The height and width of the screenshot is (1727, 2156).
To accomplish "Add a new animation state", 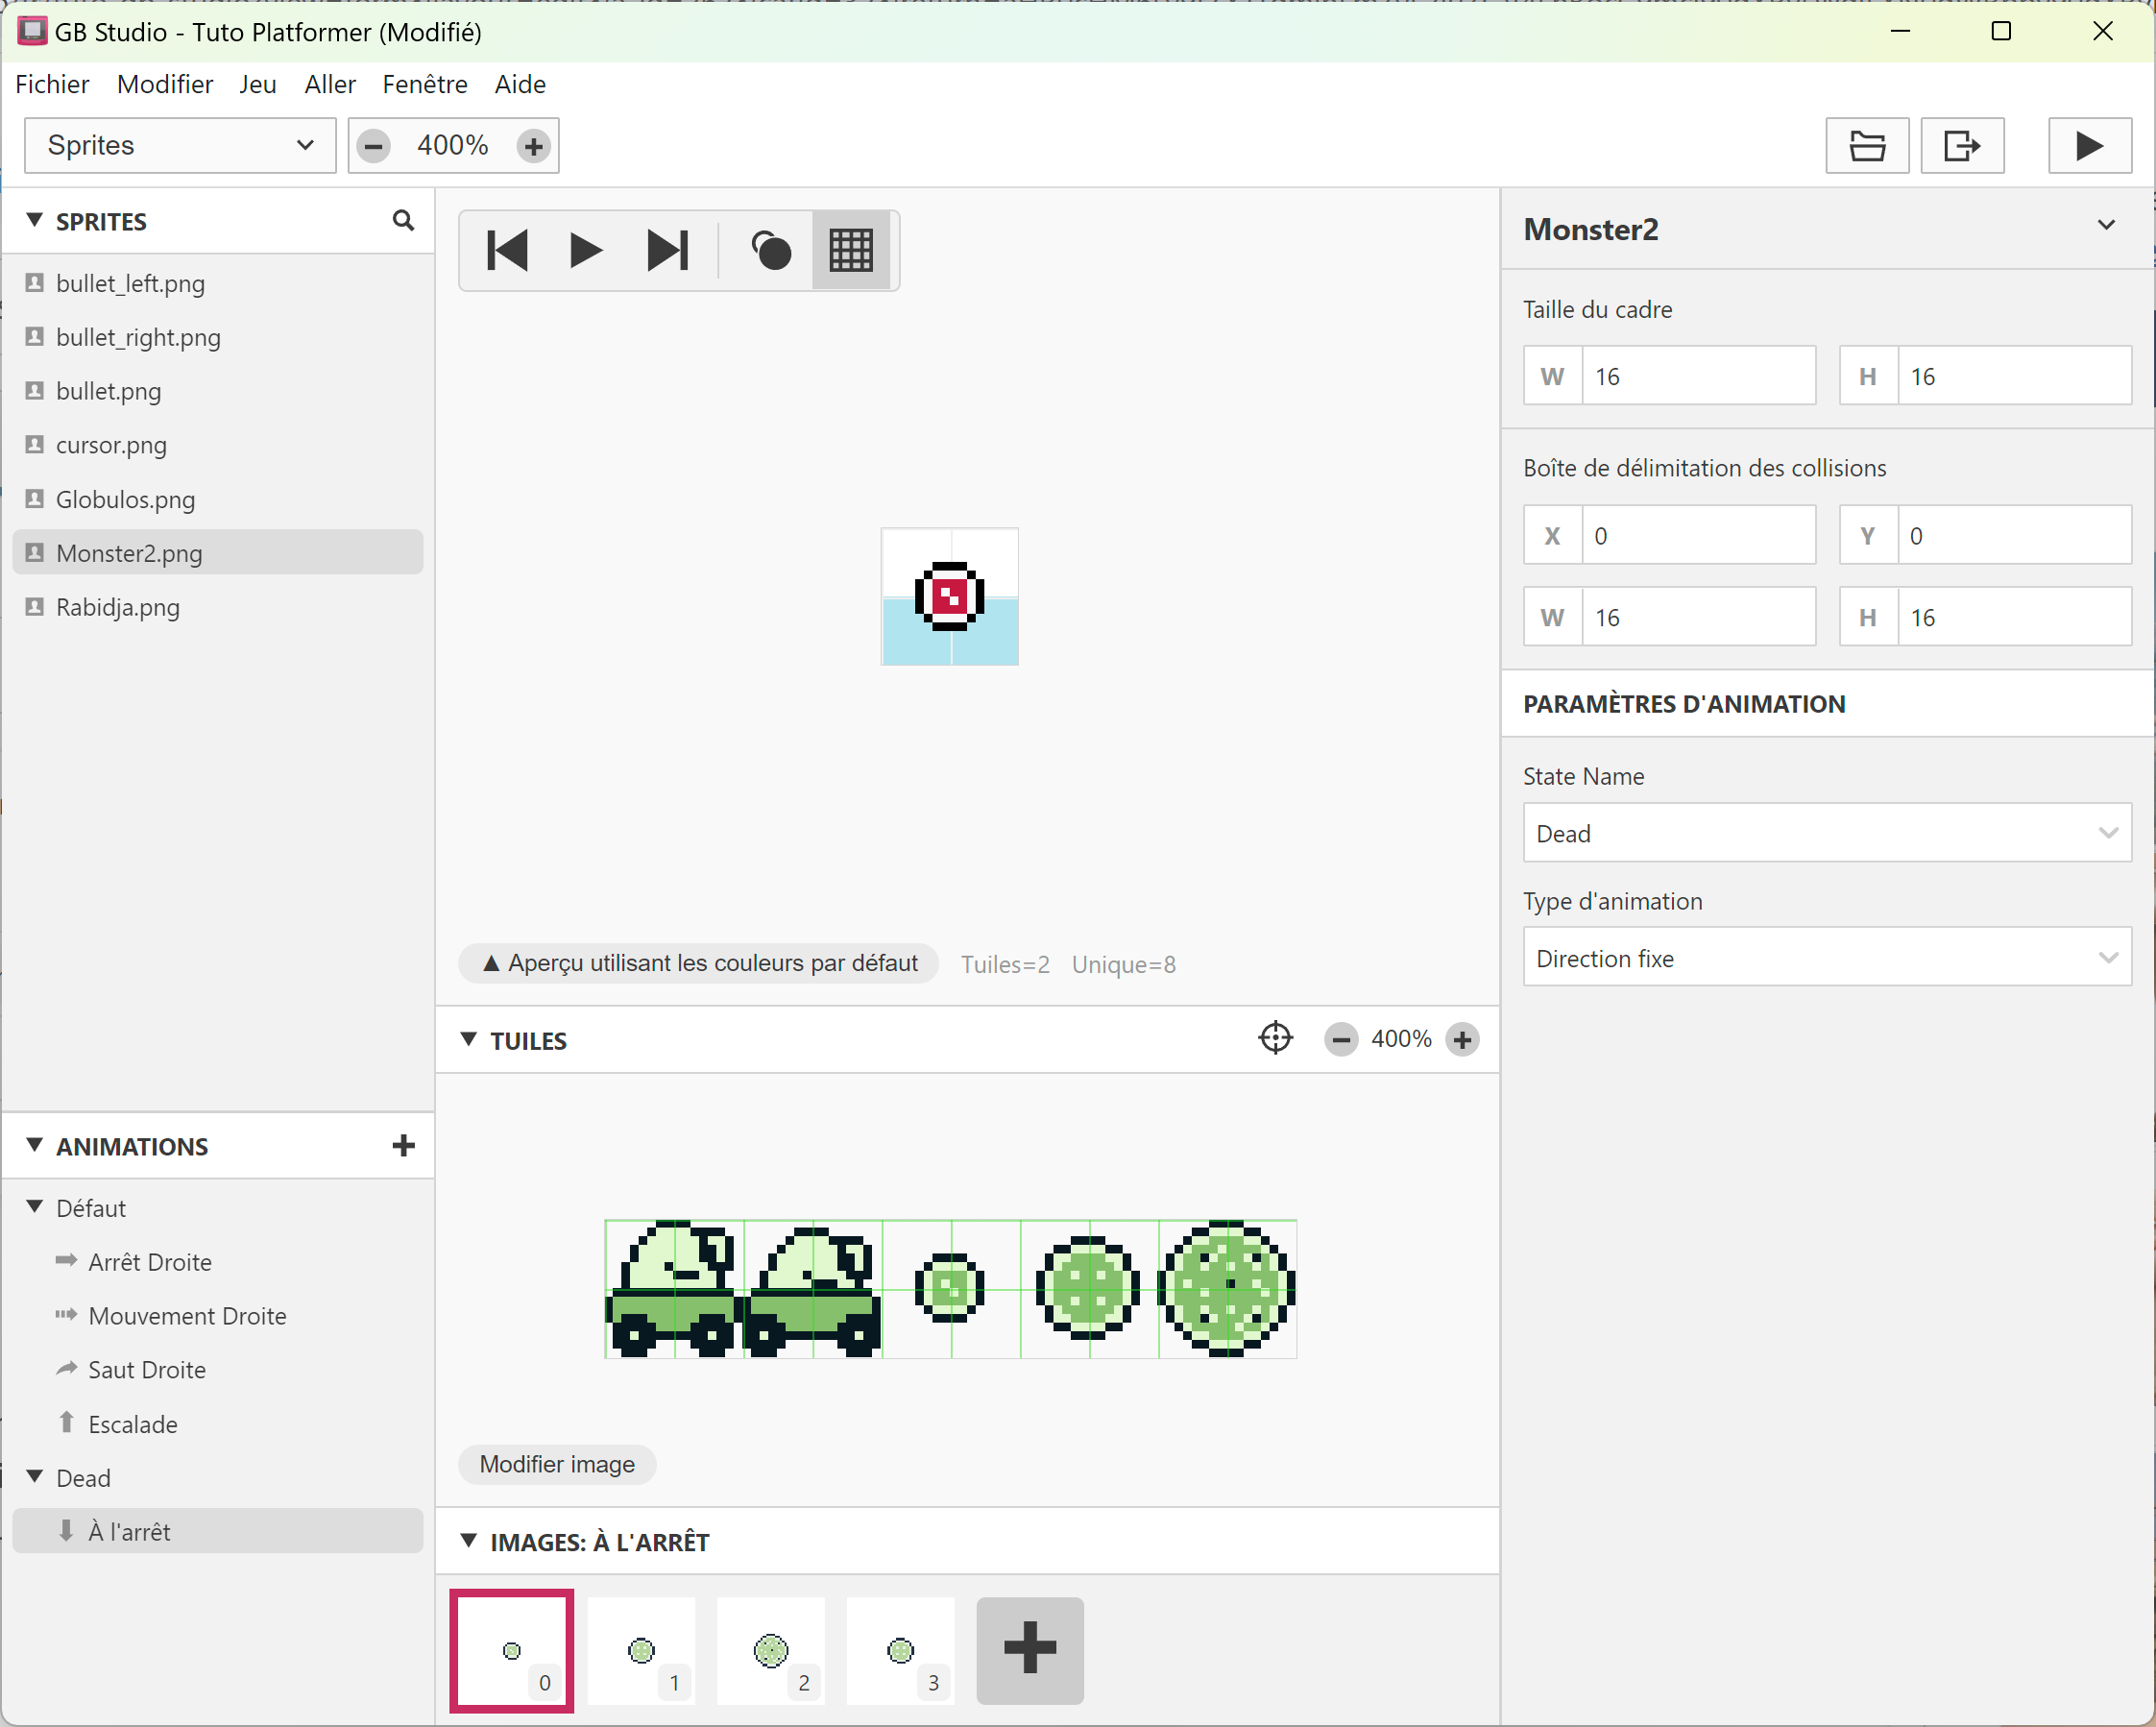I will click(x=403, y=1146).
